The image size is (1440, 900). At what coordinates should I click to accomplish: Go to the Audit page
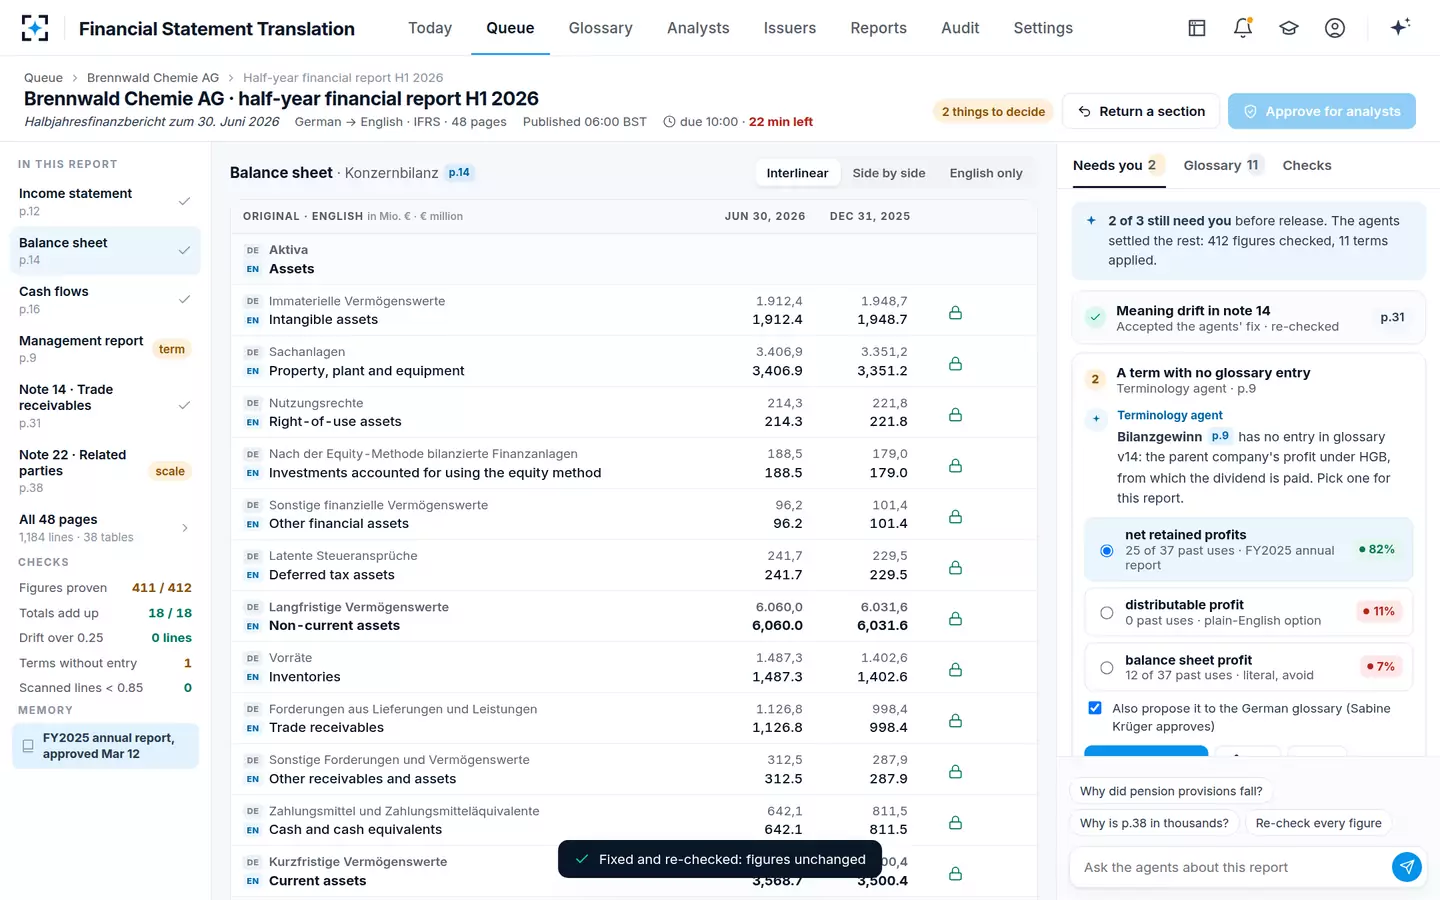click(x=960, y=28)
